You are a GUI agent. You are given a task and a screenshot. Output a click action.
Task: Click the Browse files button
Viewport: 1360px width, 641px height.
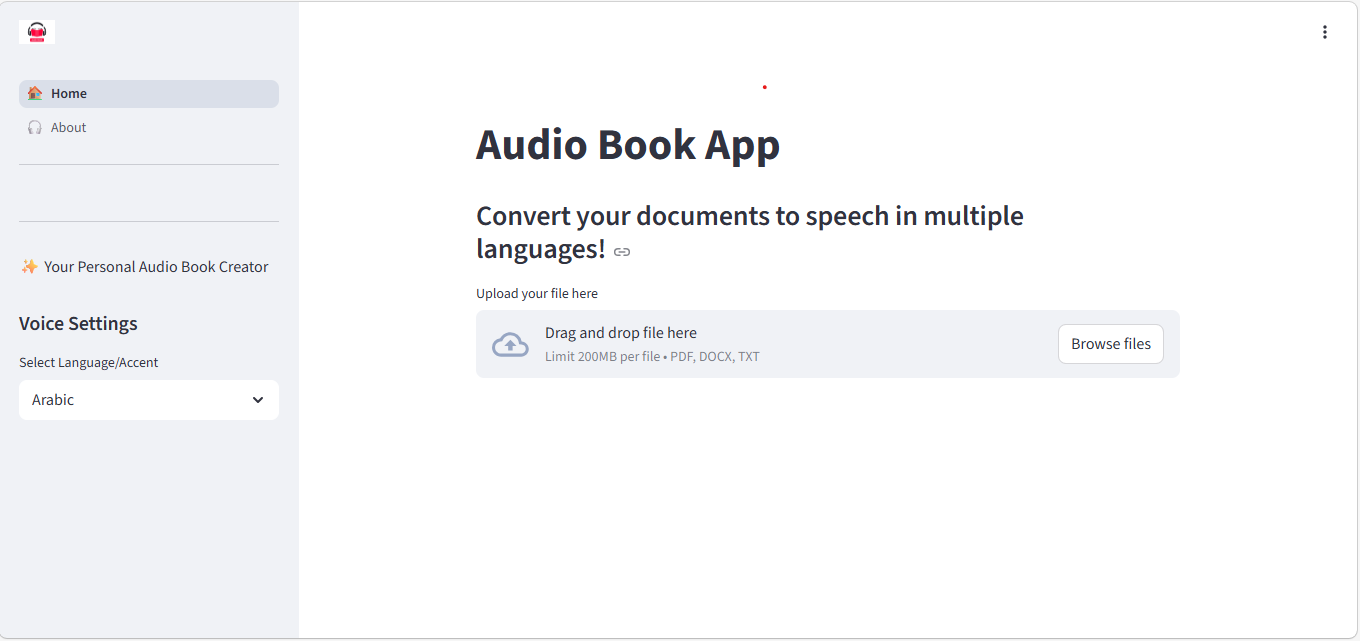(1110, 343)
